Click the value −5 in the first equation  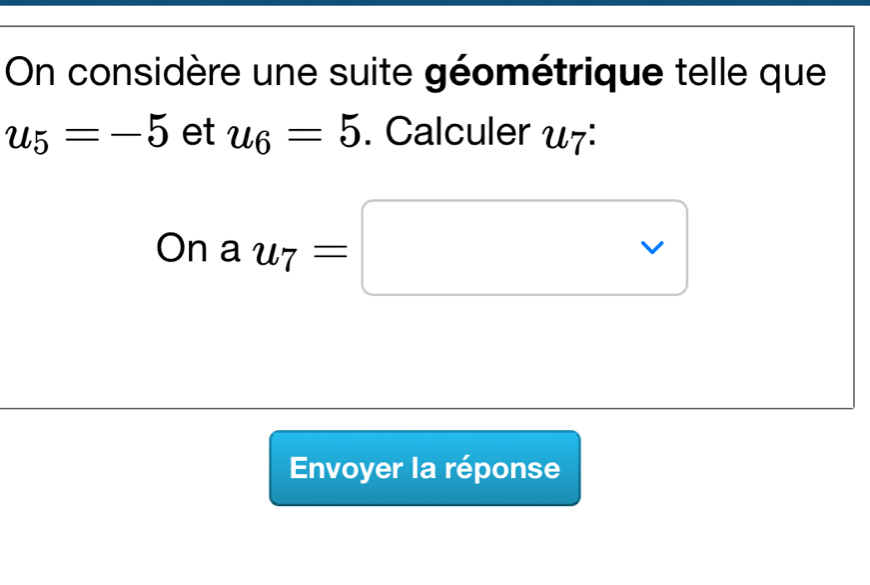(143, 131)
